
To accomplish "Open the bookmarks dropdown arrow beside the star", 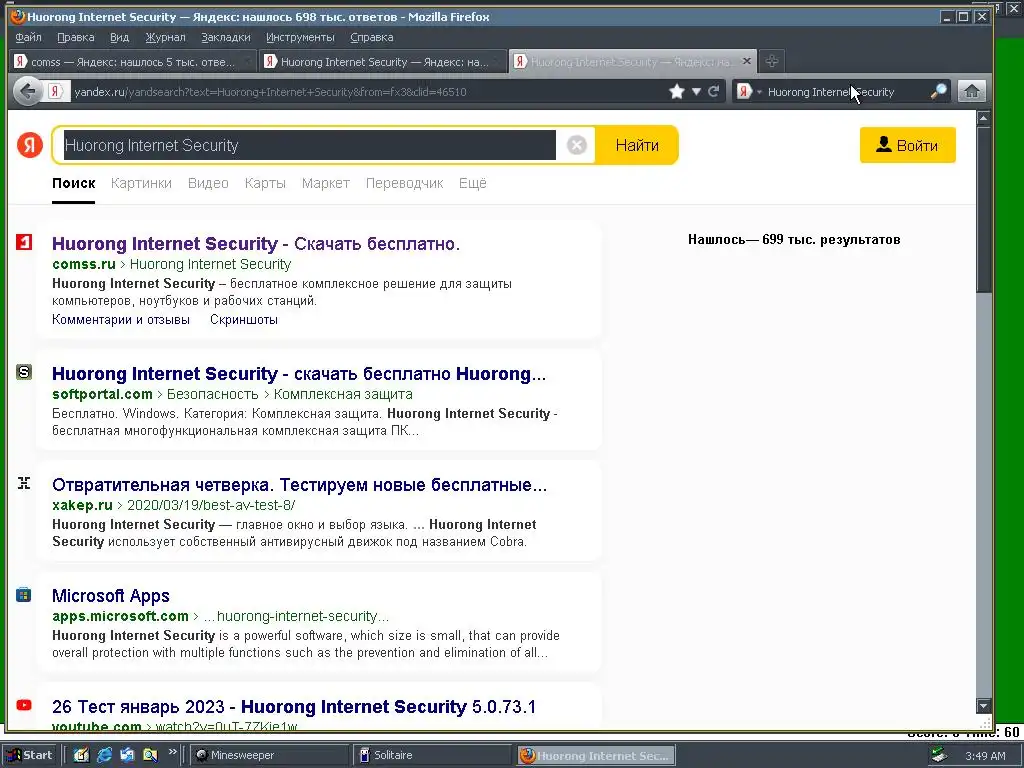I will click(696, 91).
